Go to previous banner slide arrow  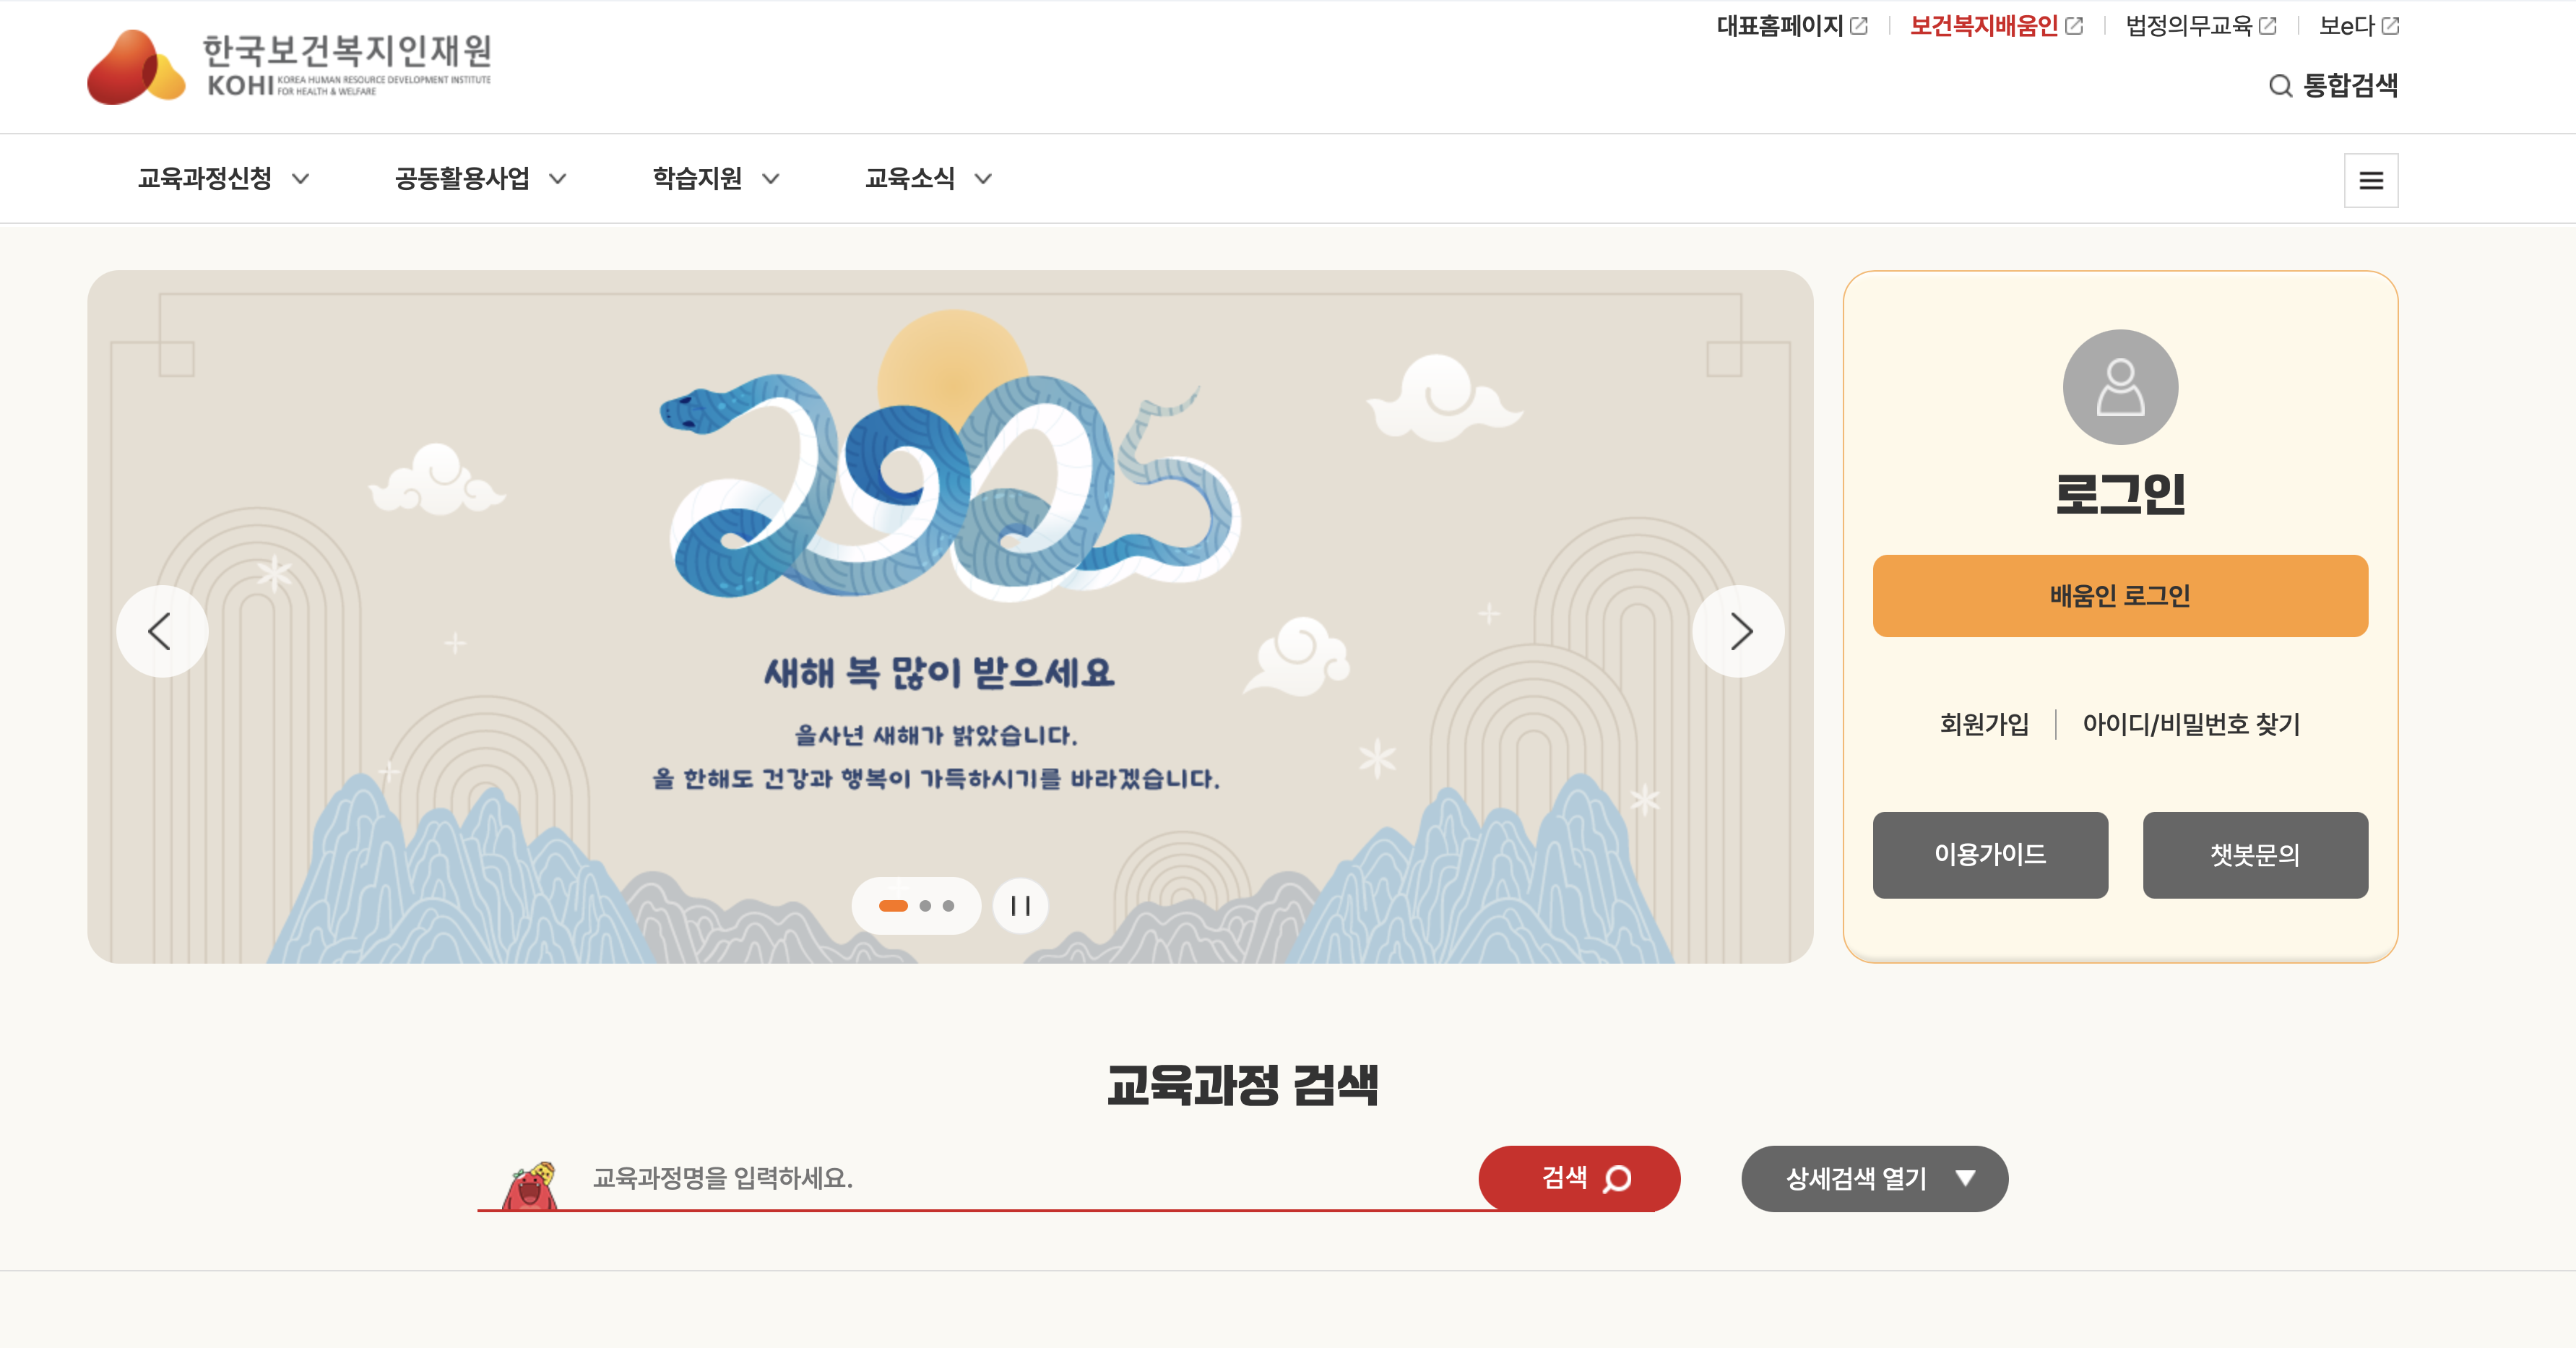(162, 631)
